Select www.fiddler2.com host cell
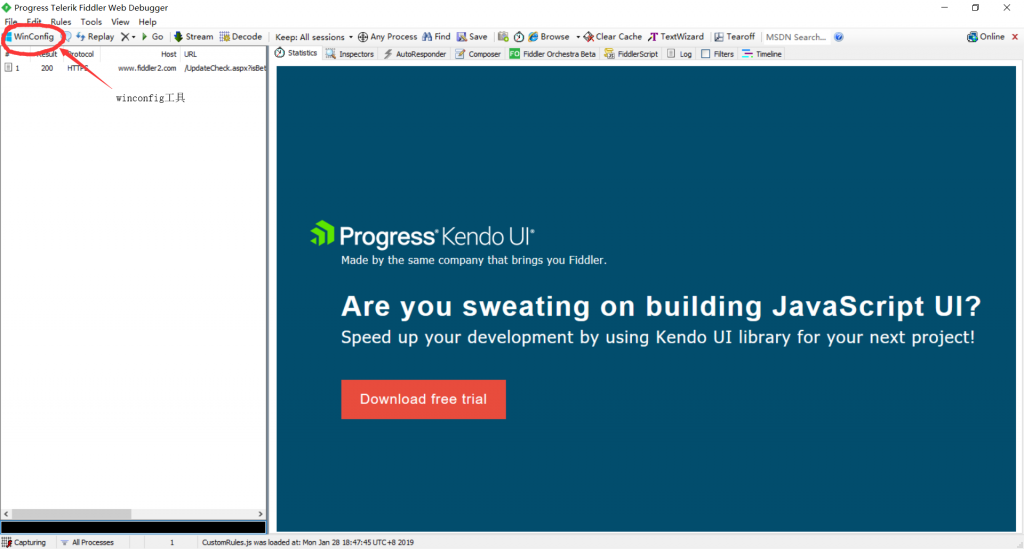The height and width of the screenshot is (549, 1024). click(147, 68)
